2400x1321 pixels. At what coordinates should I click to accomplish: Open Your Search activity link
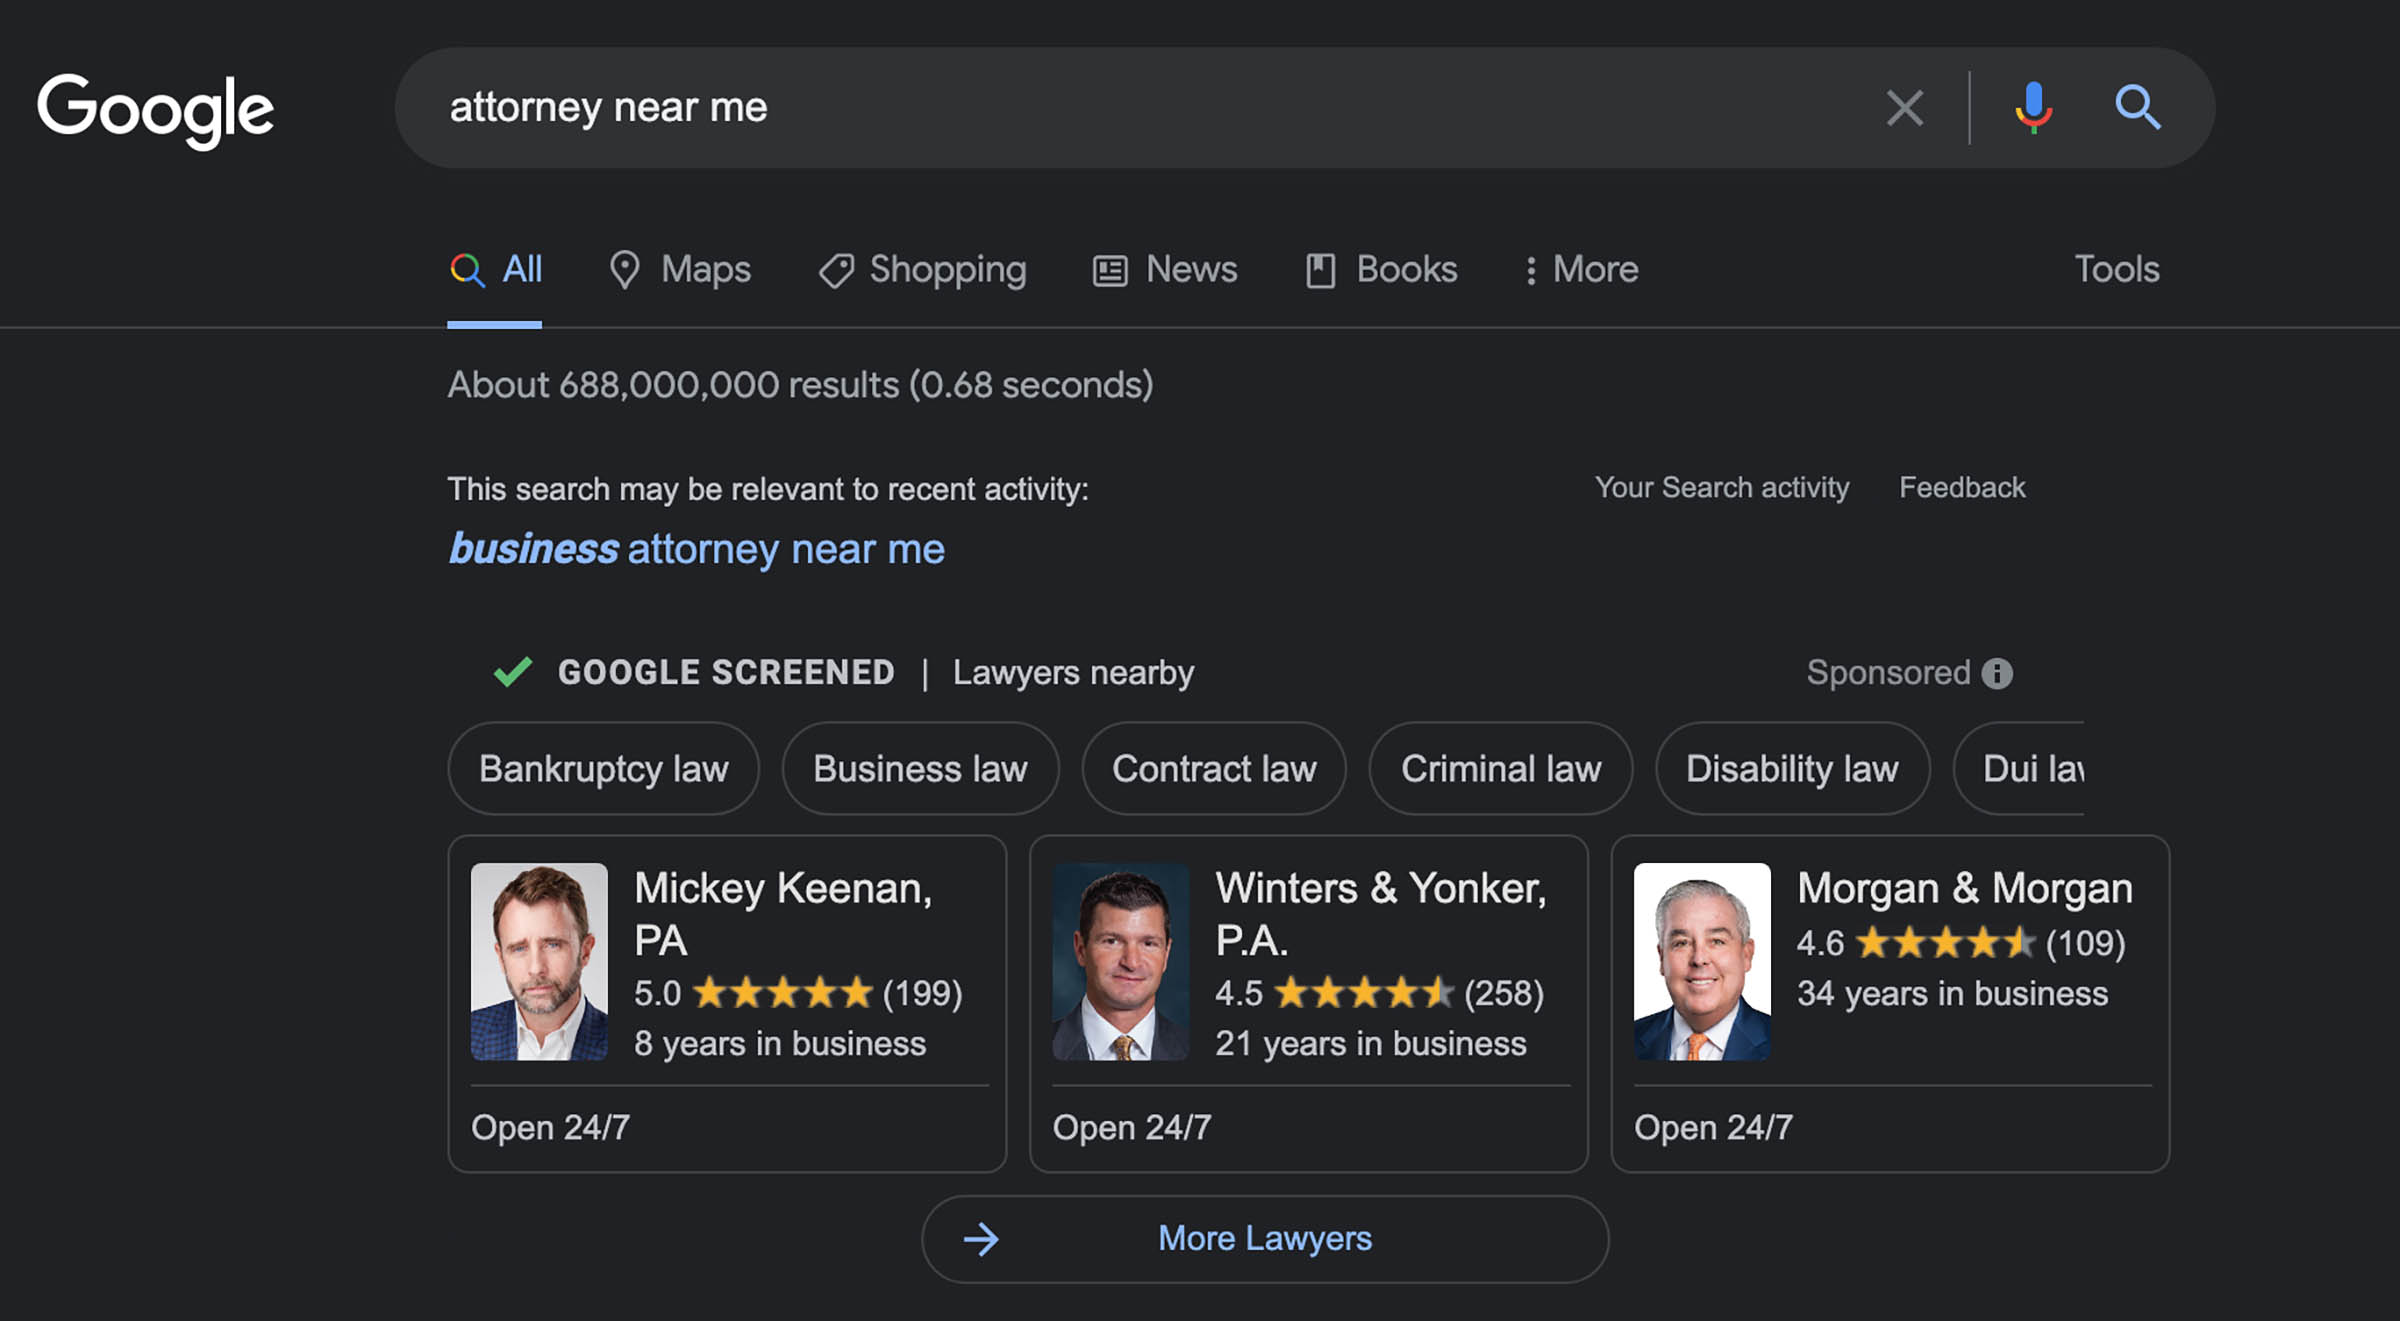point(1722,487)
